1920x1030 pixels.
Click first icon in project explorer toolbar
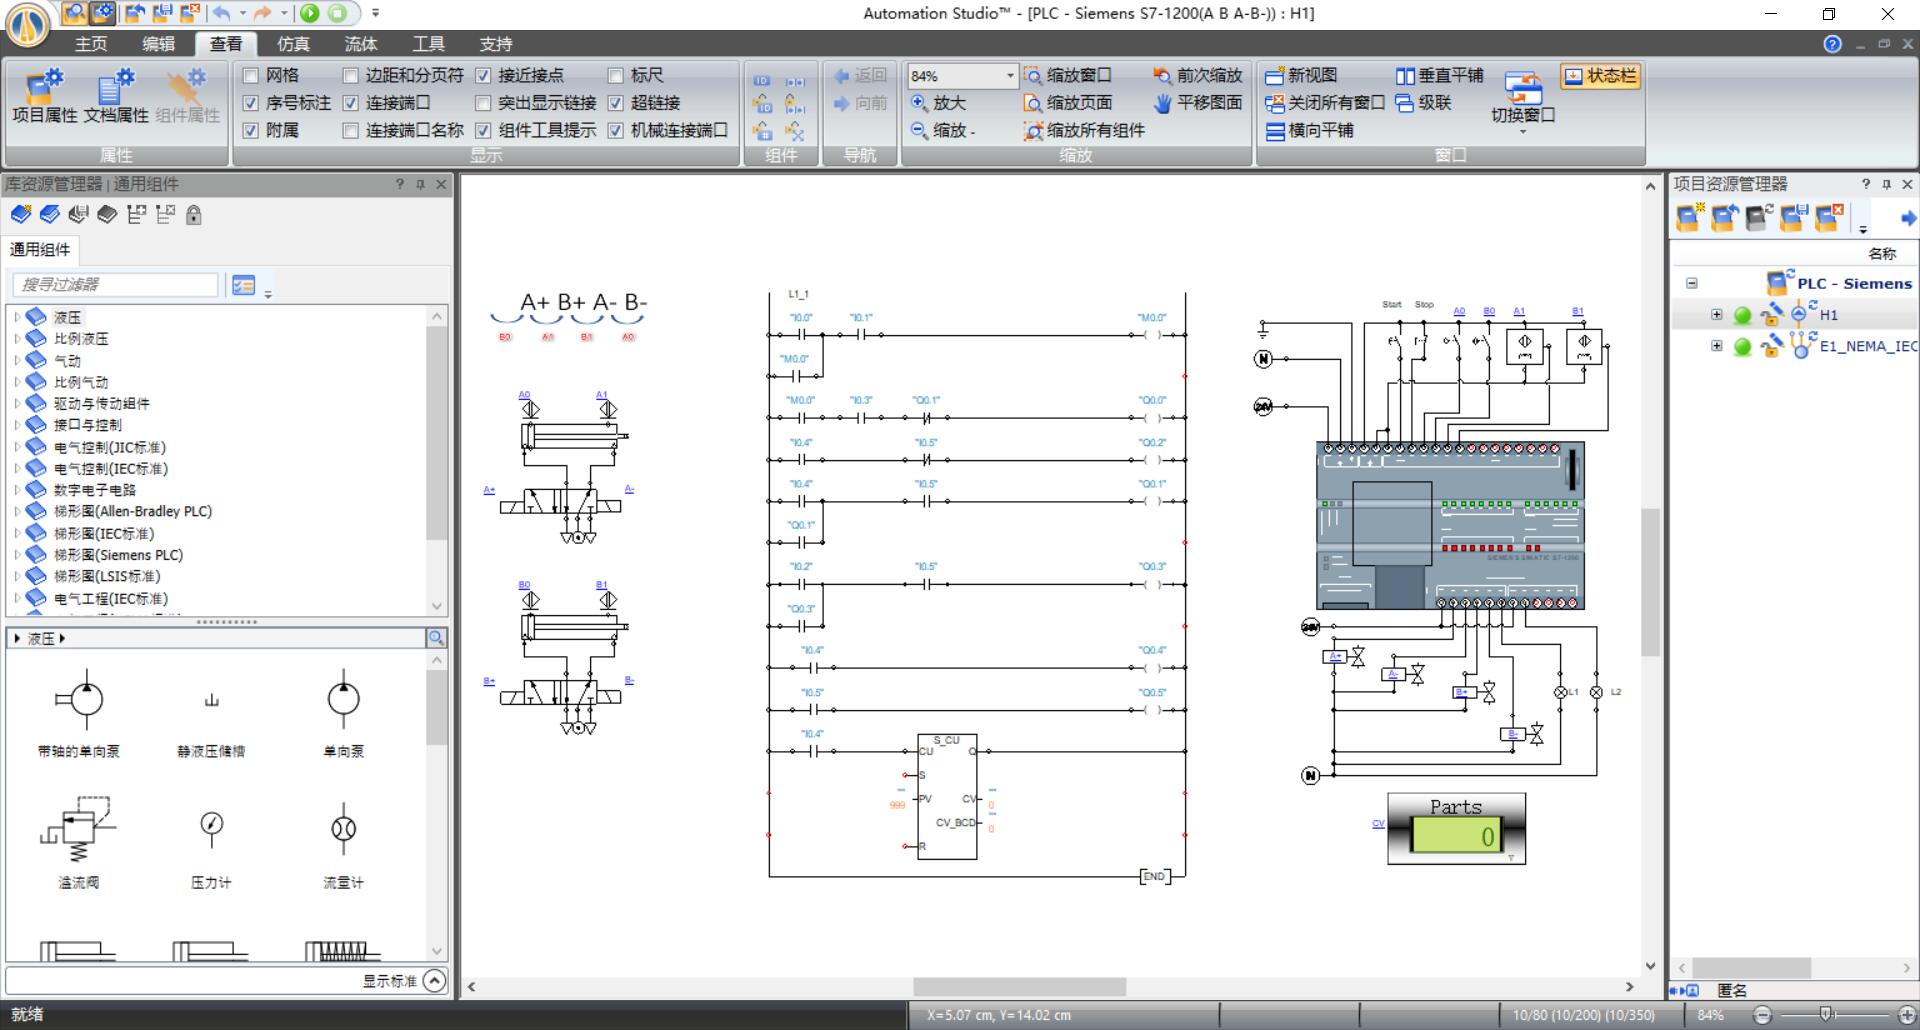pyautogui.click(x=1690, y=217)
